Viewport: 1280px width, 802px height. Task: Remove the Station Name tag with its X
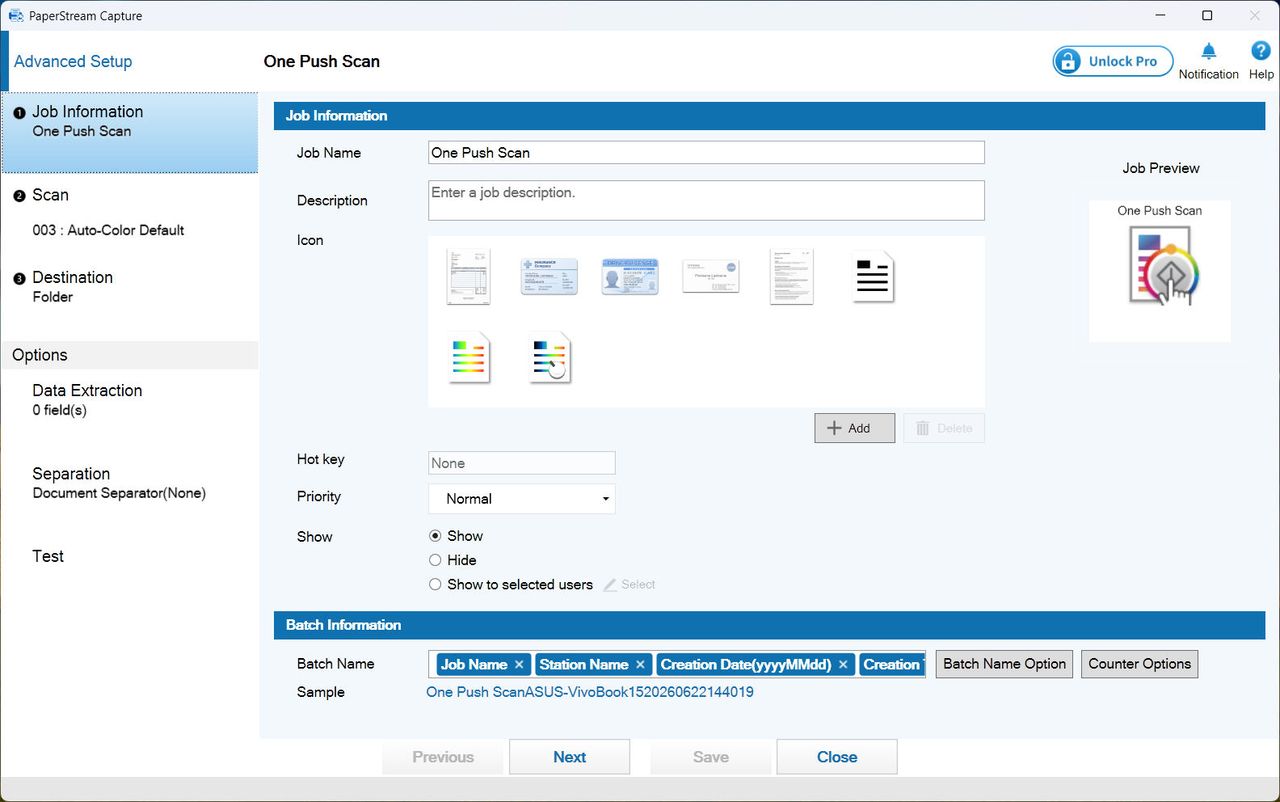[x=640, y=665]
